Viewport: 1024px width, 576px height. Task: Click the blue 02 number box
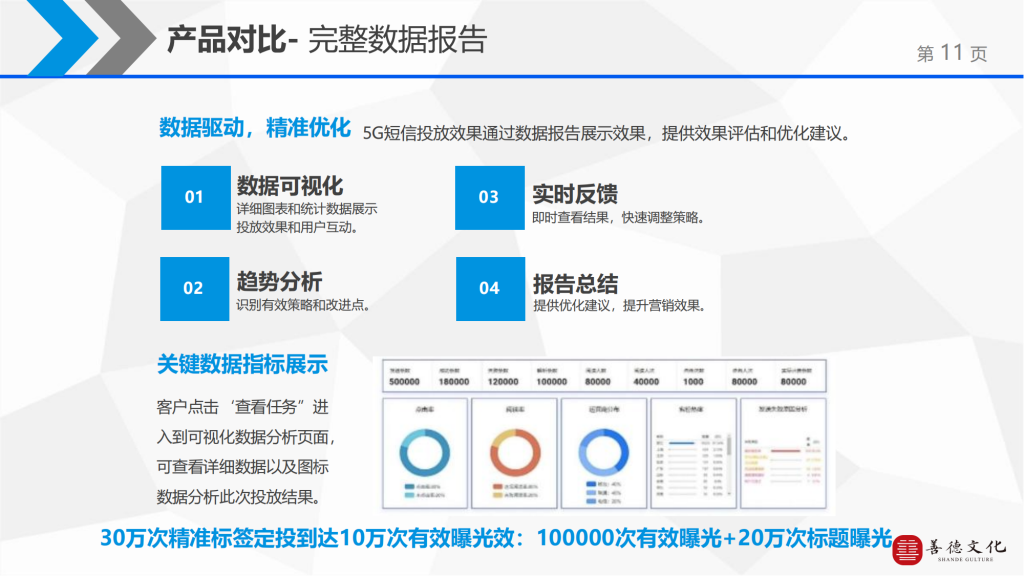[x=194, y=288]
